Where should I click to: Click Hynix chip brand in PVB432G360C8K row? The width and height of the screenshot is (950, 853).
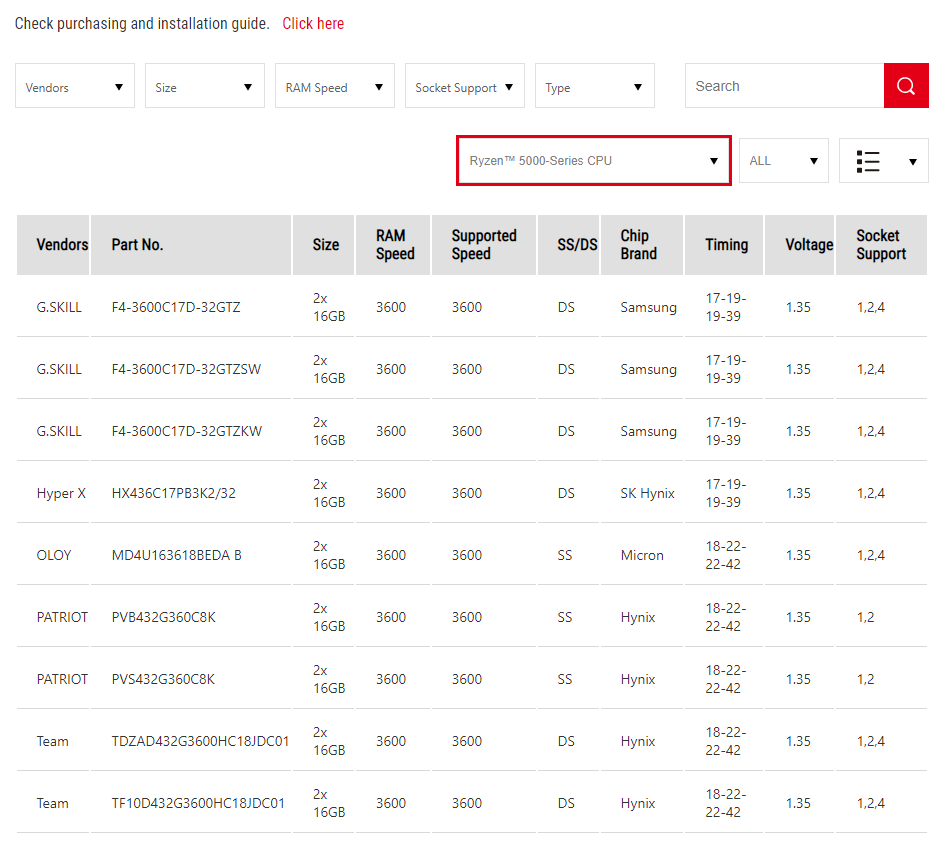(638, 617)
